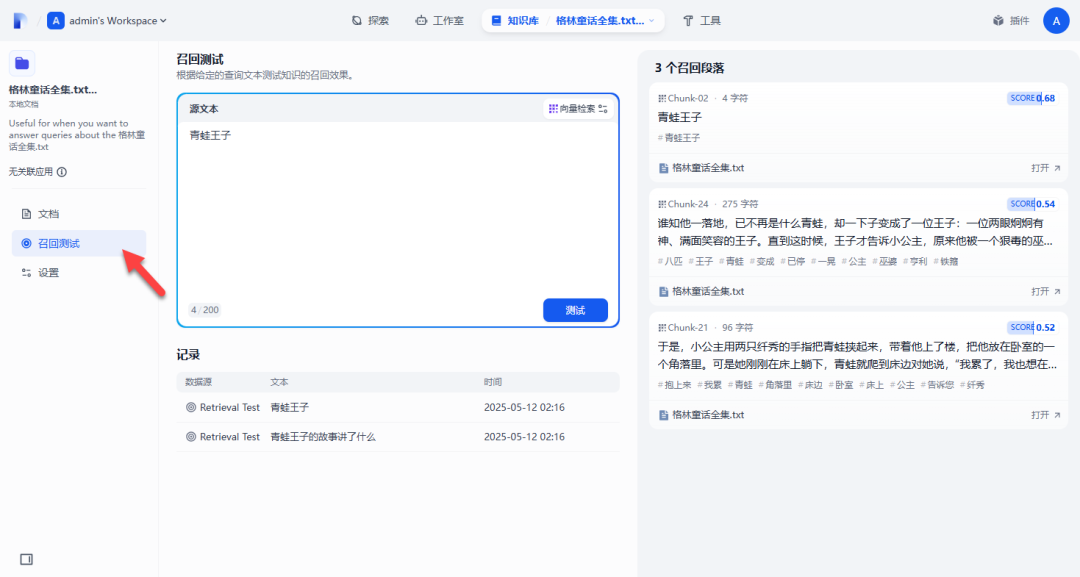Click the #纤秀 keyword tag
This screenshot has width=1080, height=577.
[x=973, y=385]
